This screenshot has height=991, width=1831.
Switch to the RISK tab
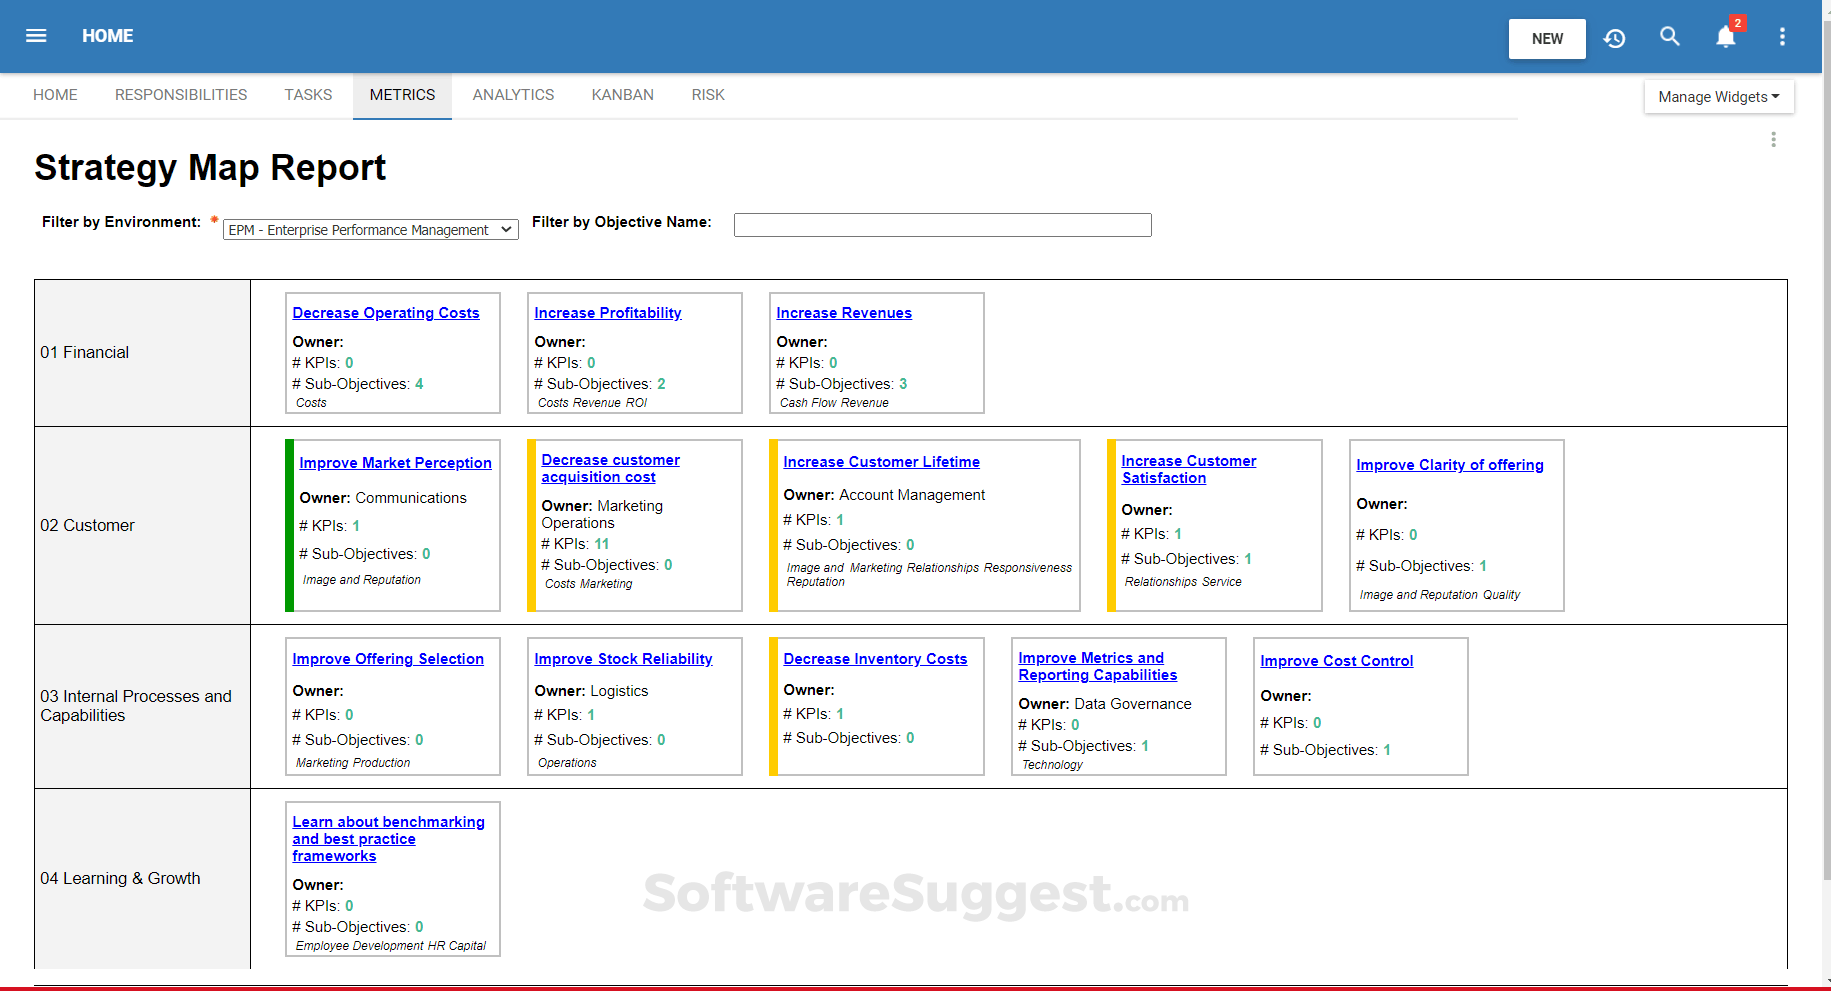(x=708, y=94)
